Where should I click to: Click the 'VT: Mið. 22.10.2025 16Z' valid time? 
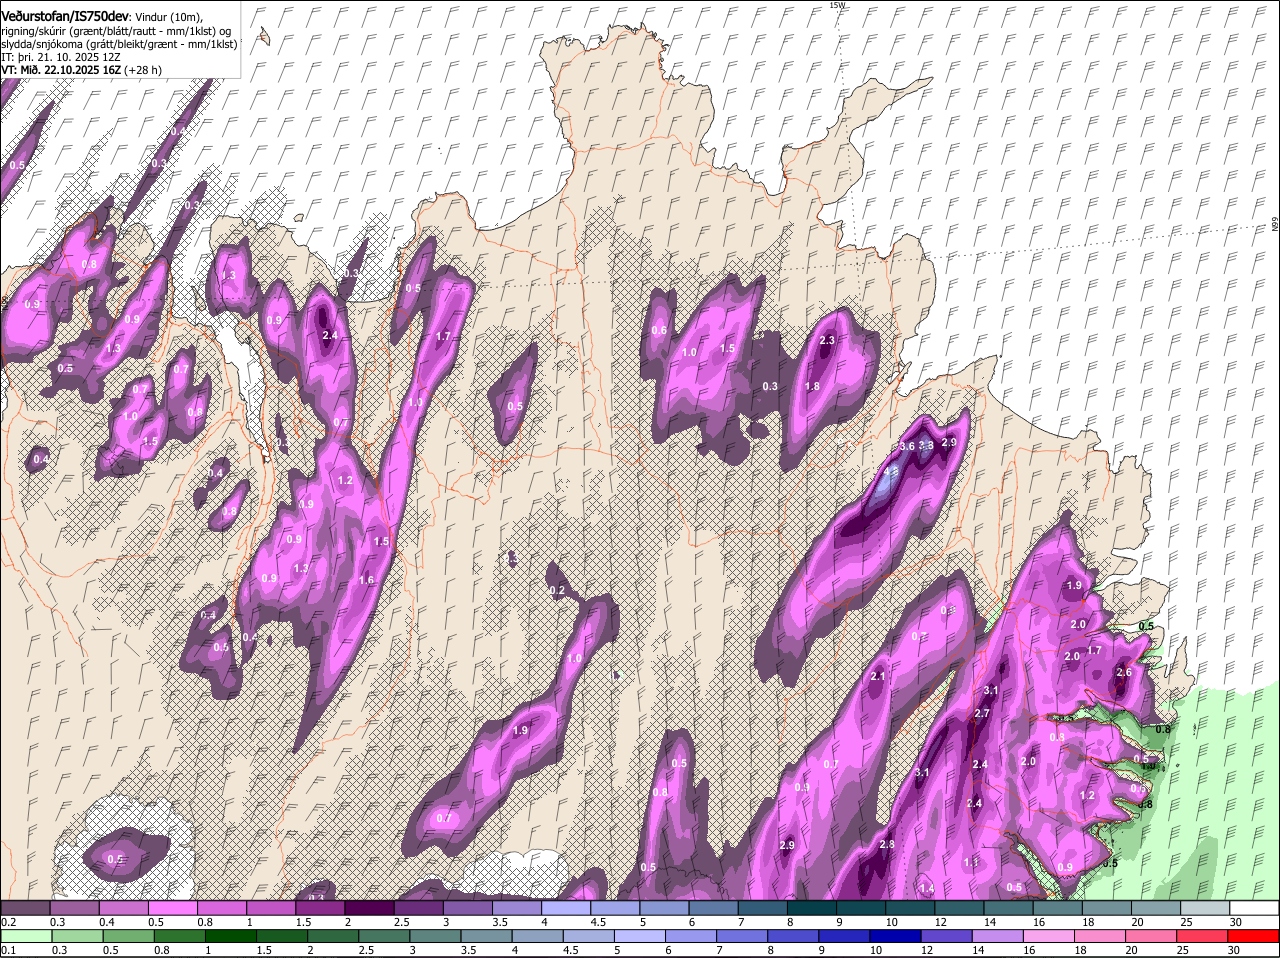pyautogui.click(x=61, y=70)
